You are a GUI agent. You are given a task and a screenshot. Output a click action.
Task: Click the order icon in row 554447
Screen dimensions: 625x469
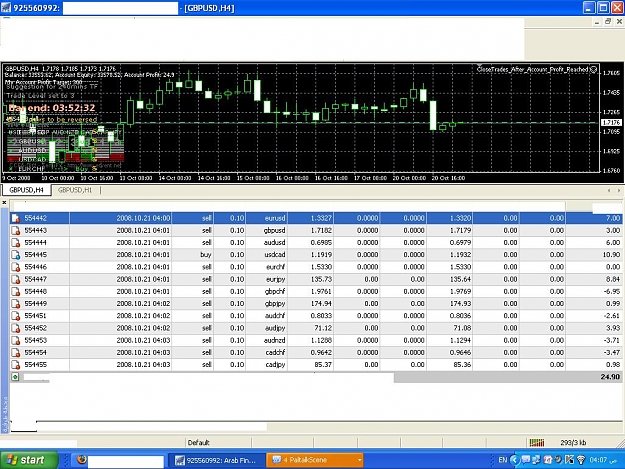tap(16, 279)
